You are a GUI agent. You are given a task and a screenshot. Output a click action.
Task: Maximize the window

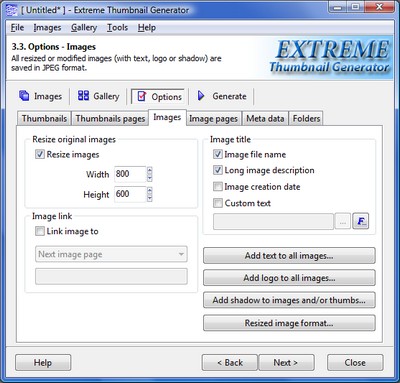point(355,7)
